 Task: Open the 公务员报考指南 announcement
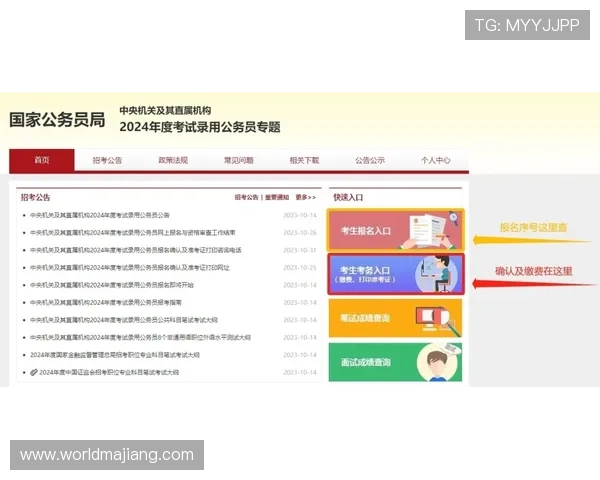(x=106, y=303)
